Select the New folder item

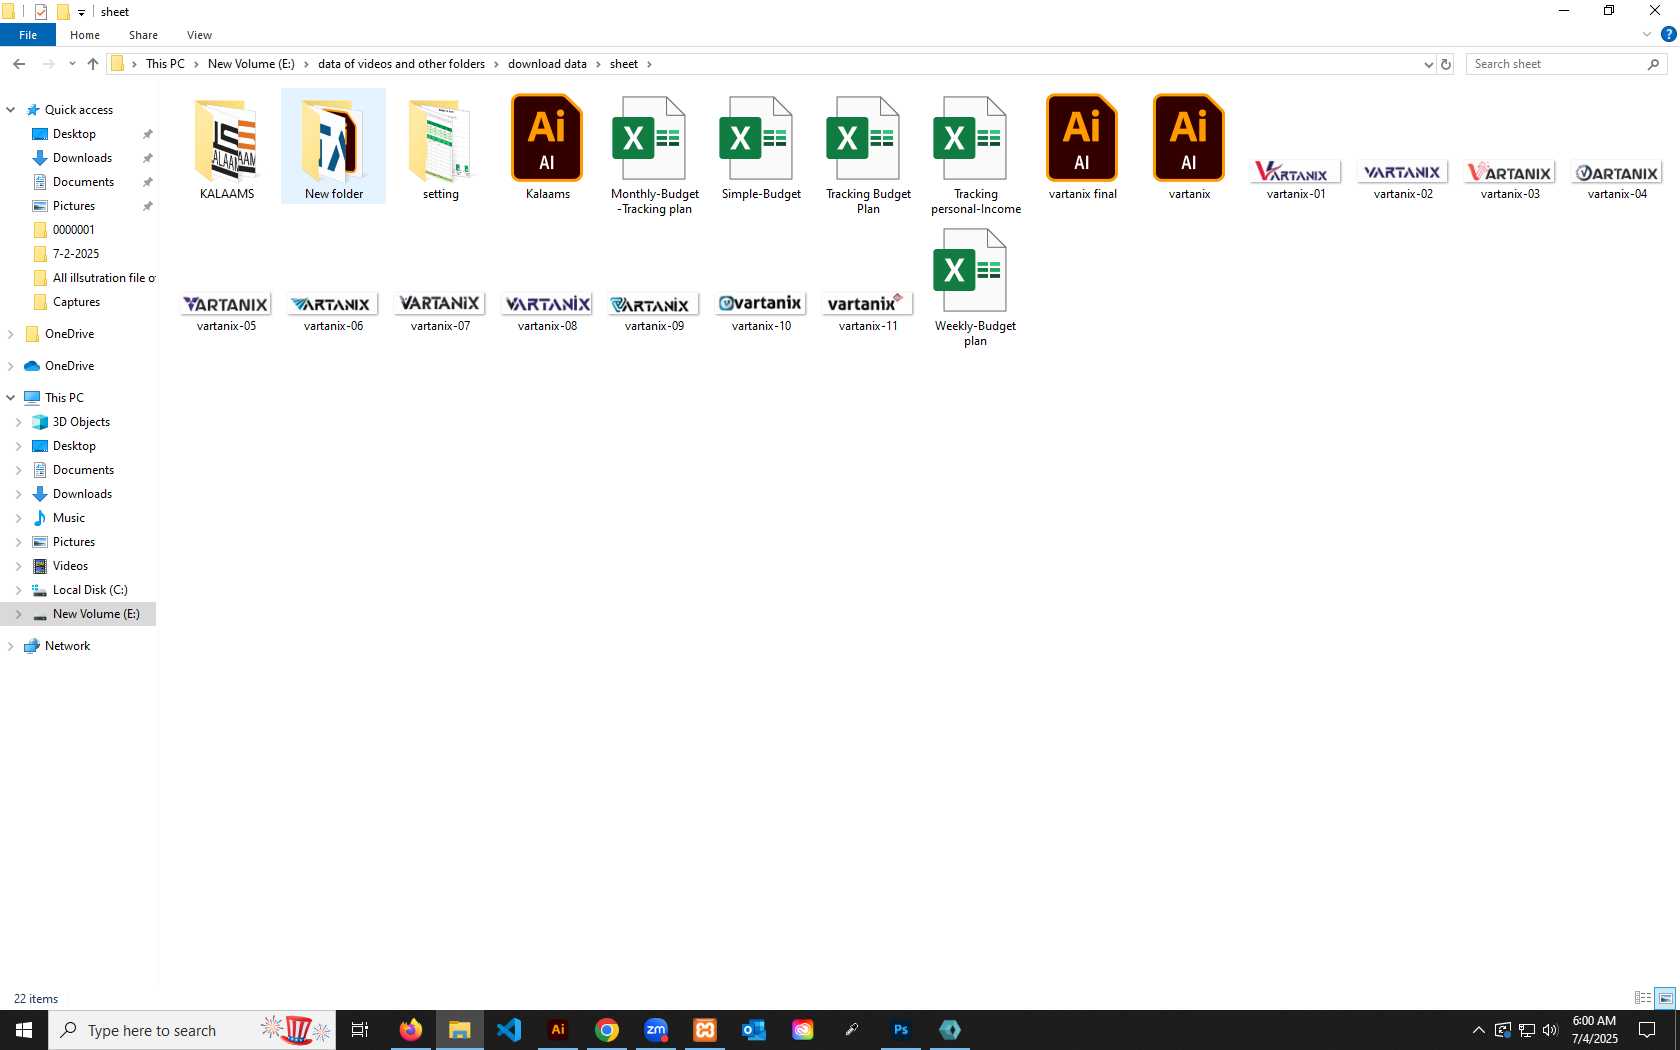[x=334, y=148]
